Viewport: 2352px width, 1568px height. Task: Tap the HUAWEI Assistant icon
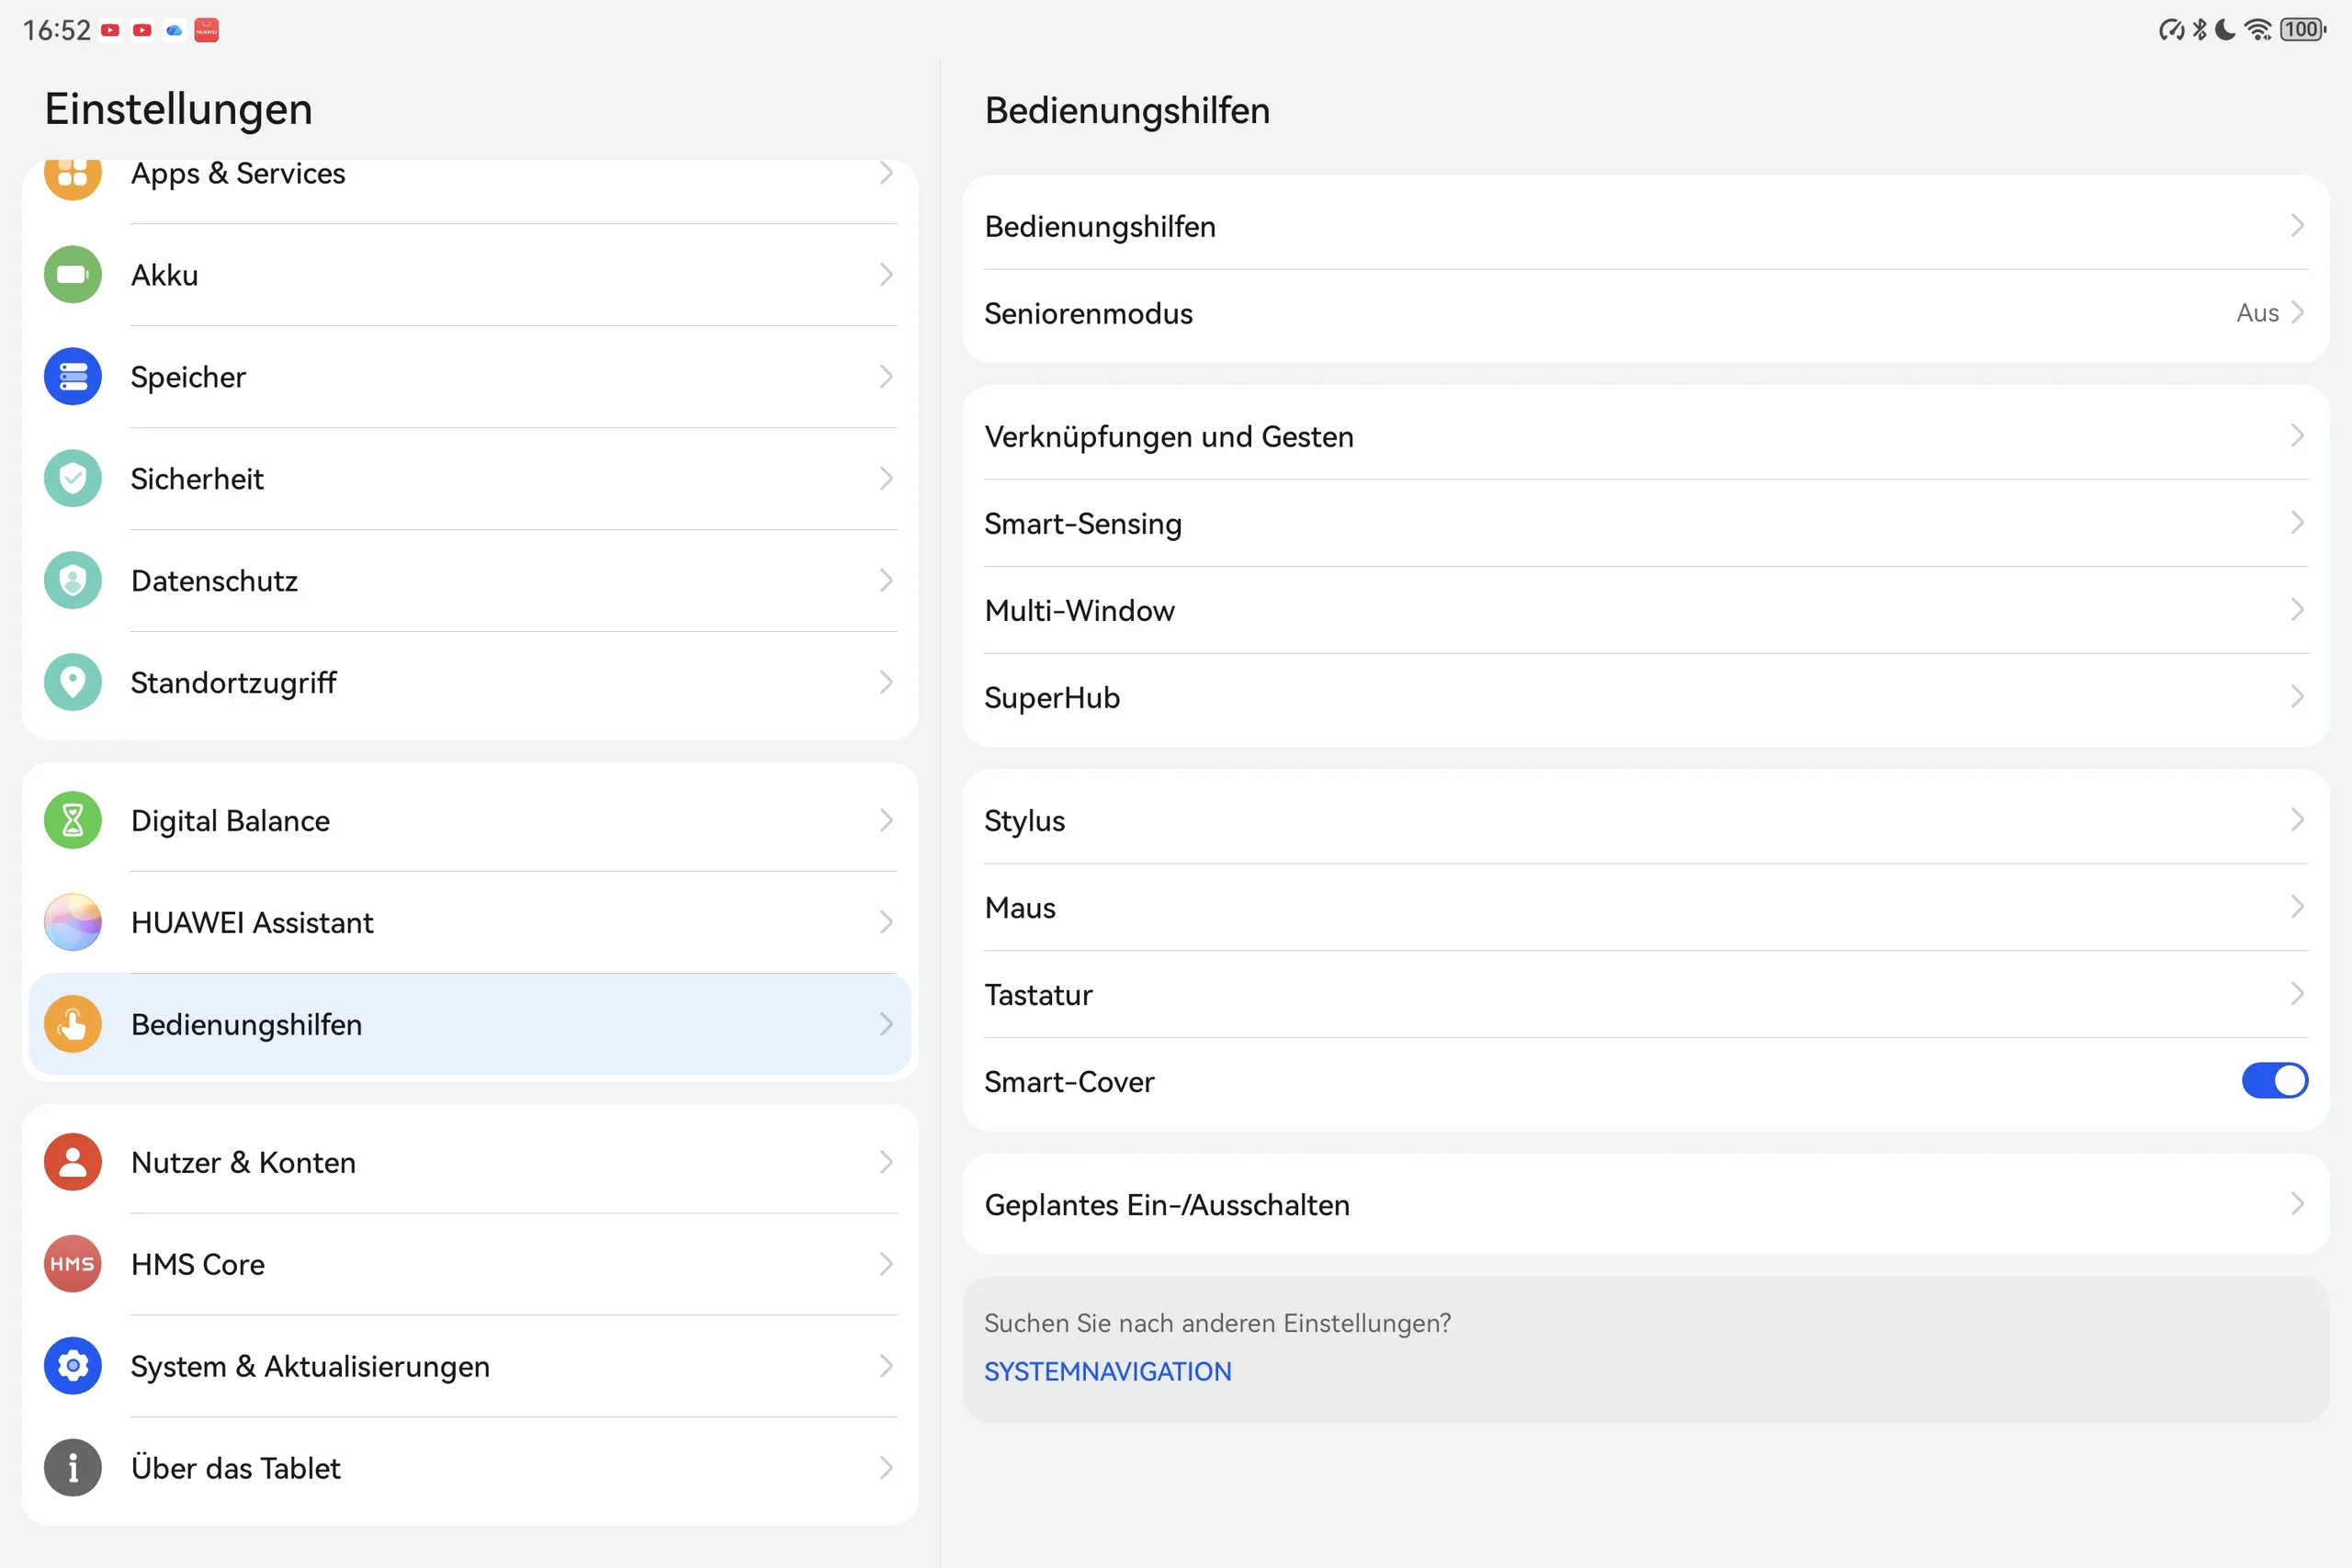73,923
